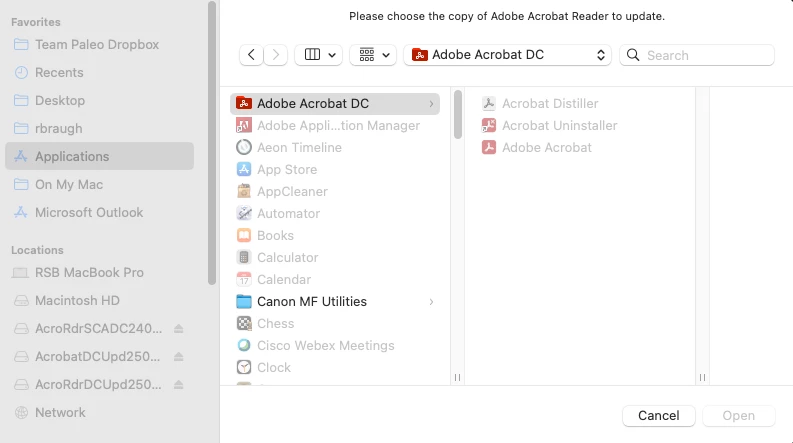Viewport: 793px width, 443px height.
Task: Go back with the left chevron button
Action: click(x=251, y=55)
